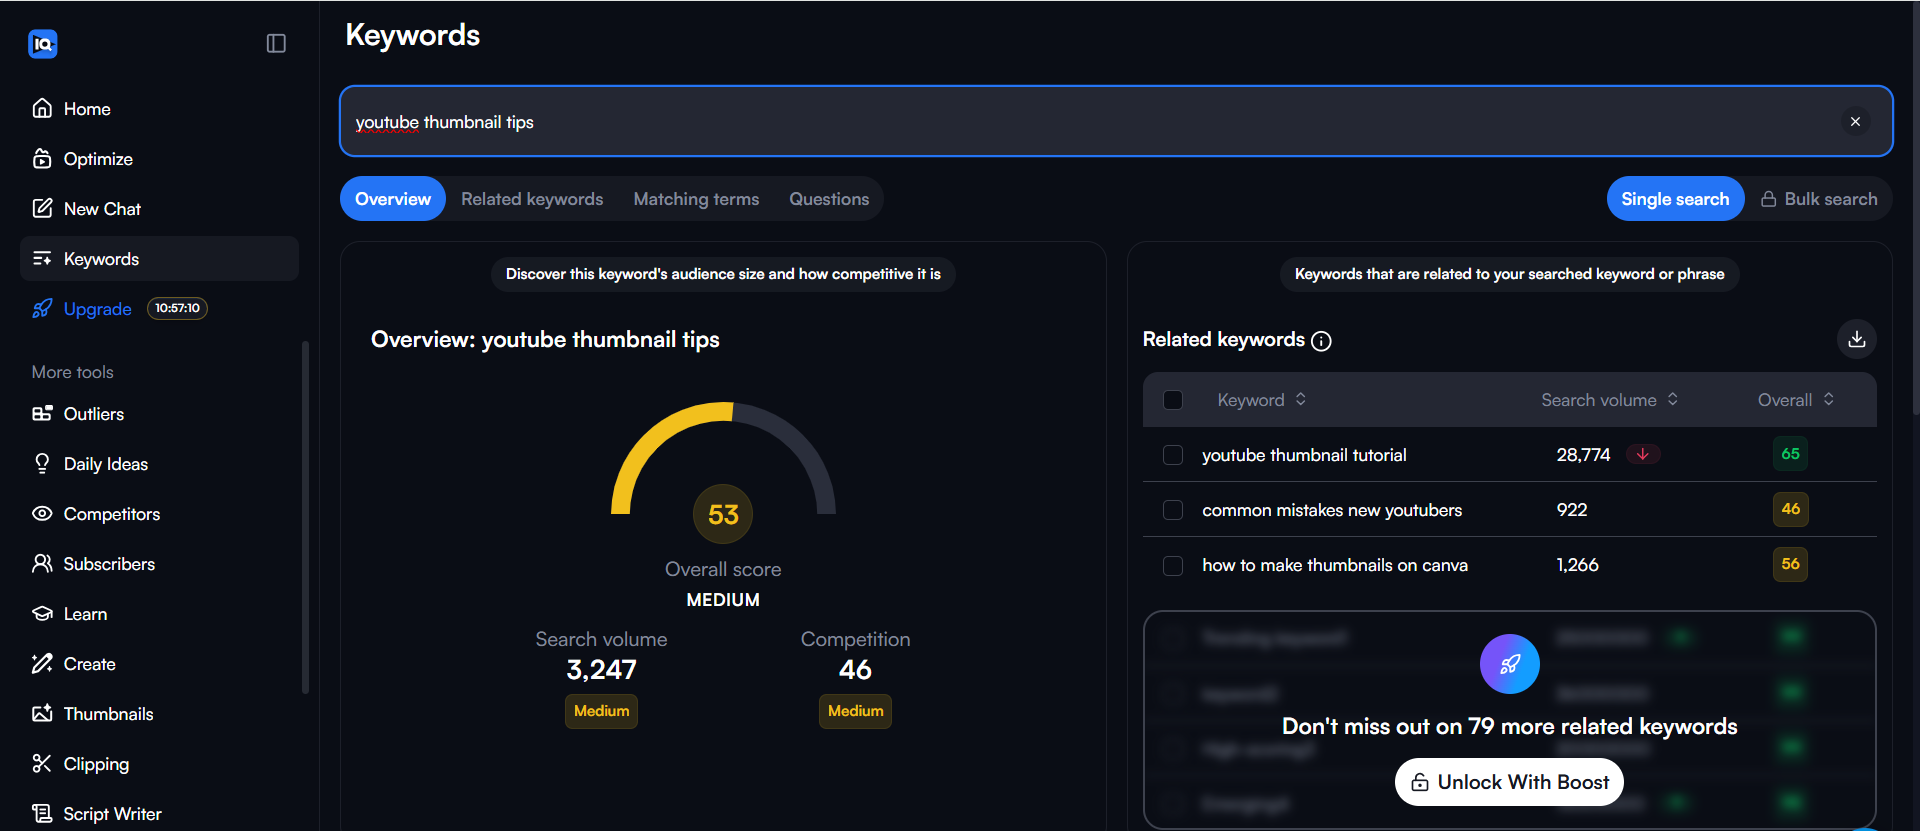Check how to make thumbnails on canva

tap(1173, 565)
